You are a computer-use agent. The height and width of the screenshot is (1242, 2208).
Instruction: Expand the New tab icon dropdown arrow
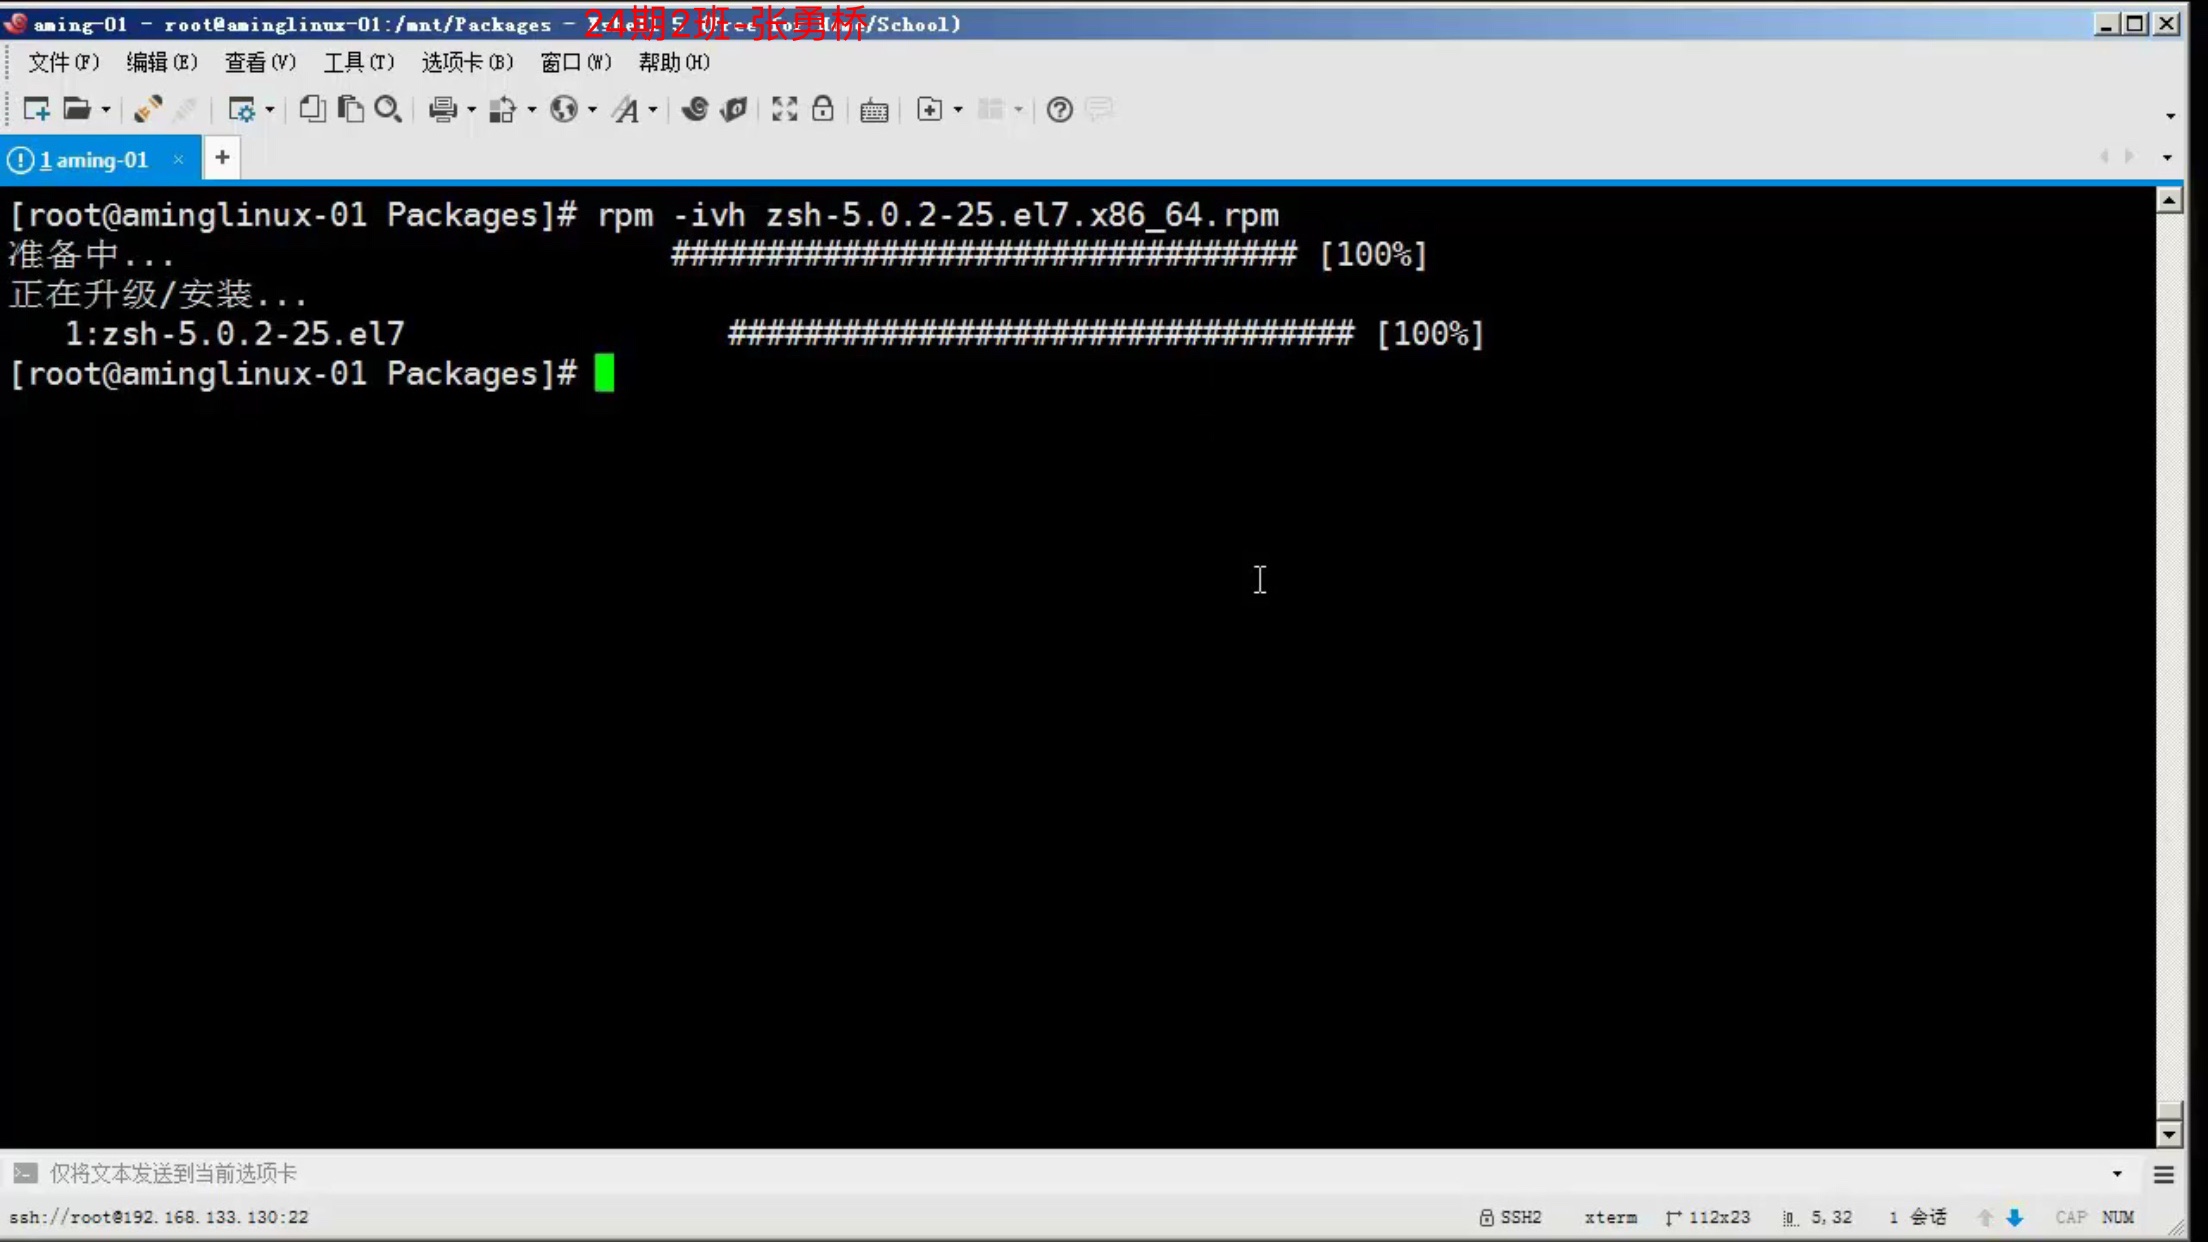coord(958,110)
